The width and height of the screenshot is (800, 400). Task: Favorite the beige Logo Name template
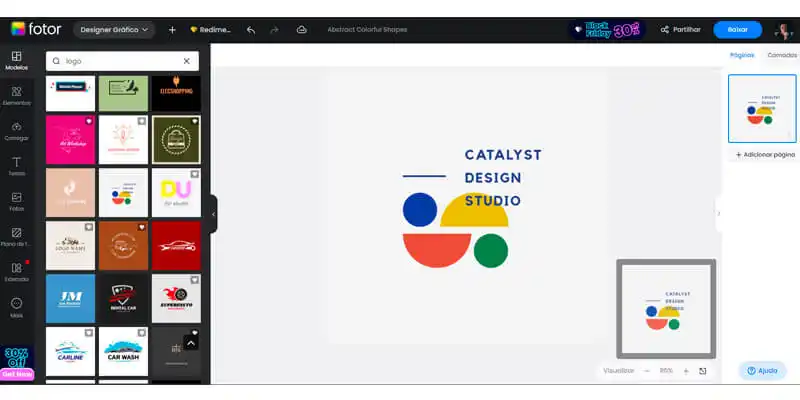(x=89, y=227)
